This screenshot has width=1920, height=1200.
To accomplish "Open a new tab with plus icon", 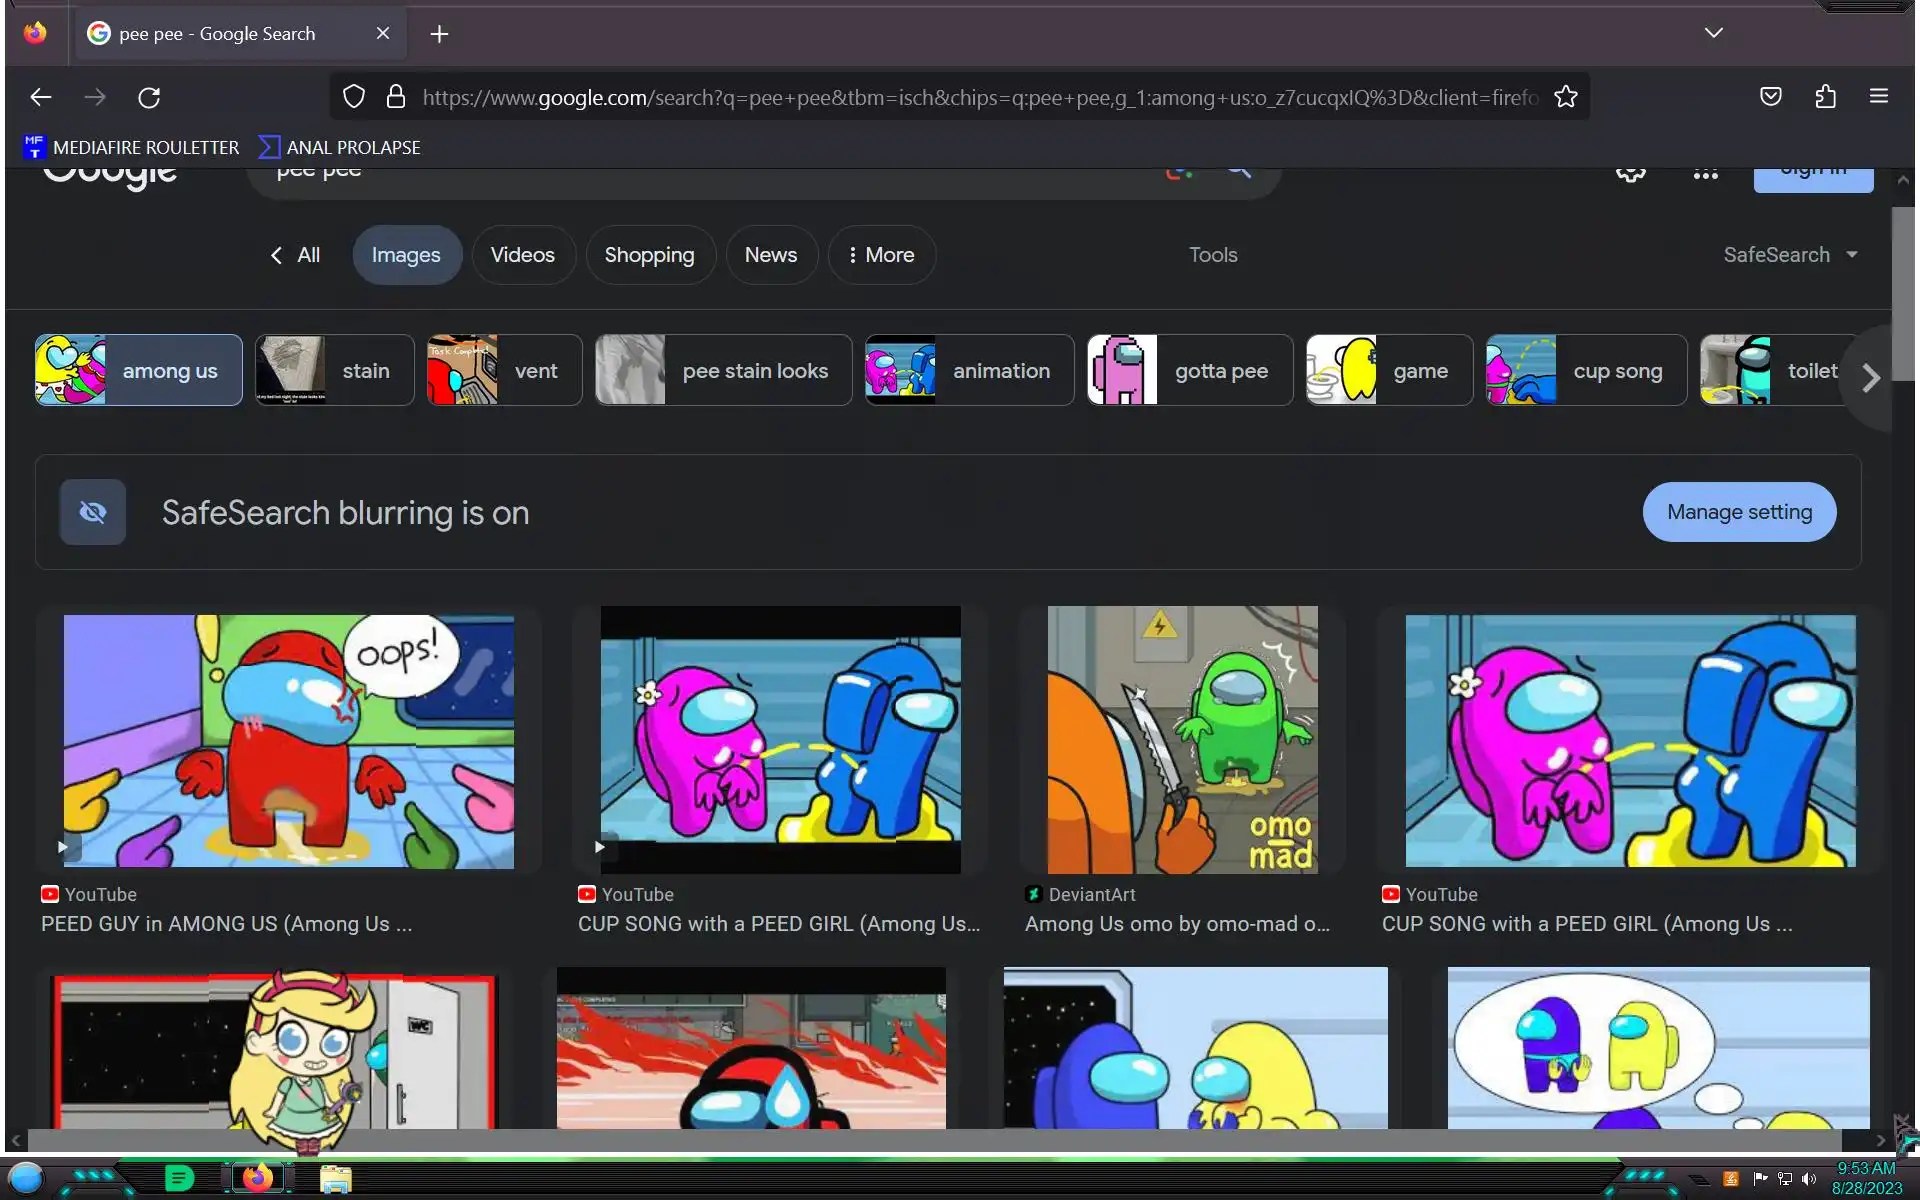I will (439, 34).
